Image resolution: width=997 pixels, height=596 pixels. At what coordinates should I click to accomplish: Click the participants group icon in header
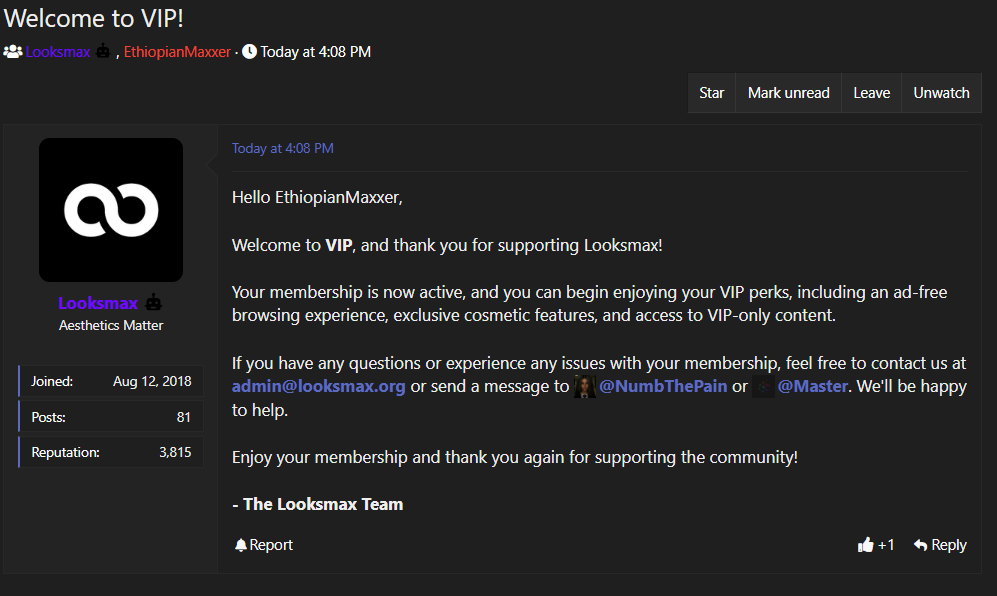[13, 52]
